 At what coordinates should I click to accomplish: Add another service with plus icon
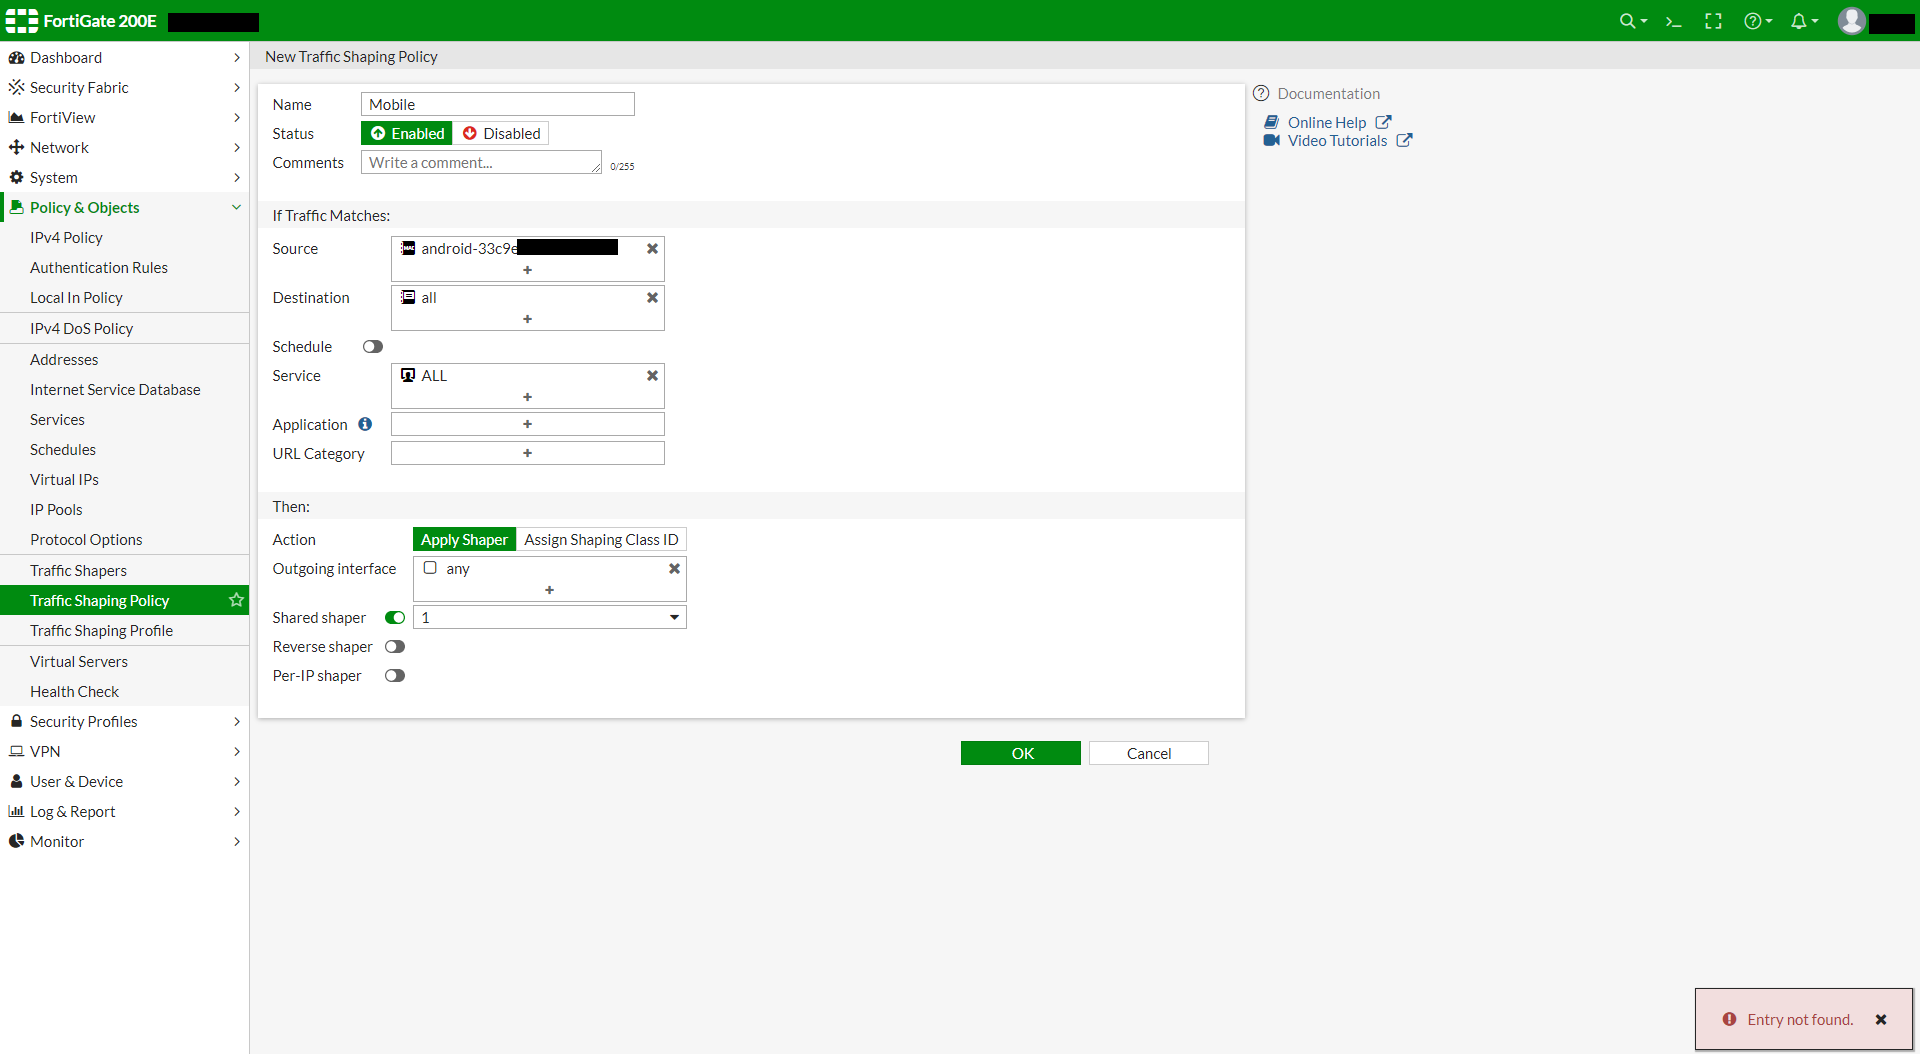point(527,397)
